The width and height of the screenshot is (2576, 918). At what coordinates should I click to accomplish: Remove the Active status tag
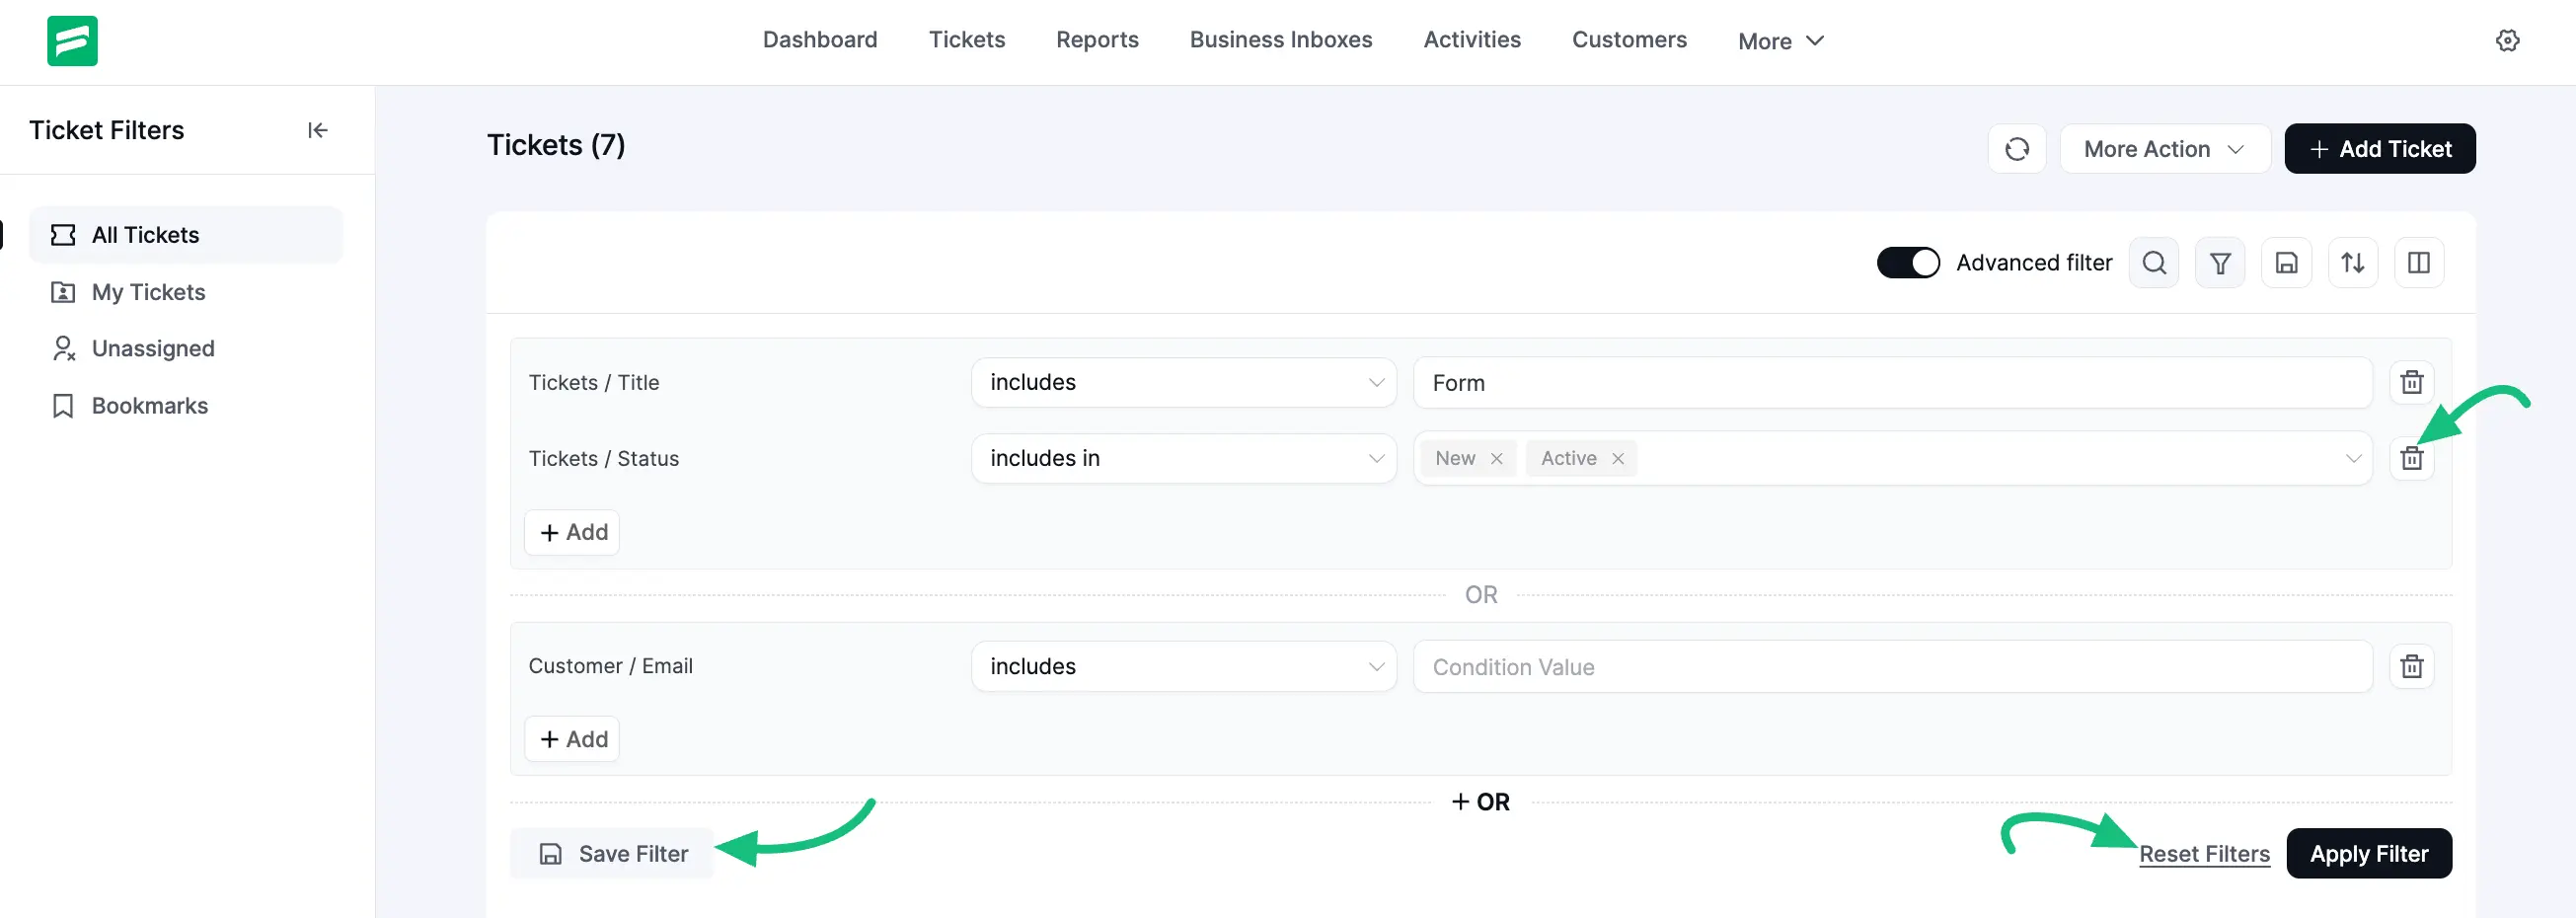1617,459
